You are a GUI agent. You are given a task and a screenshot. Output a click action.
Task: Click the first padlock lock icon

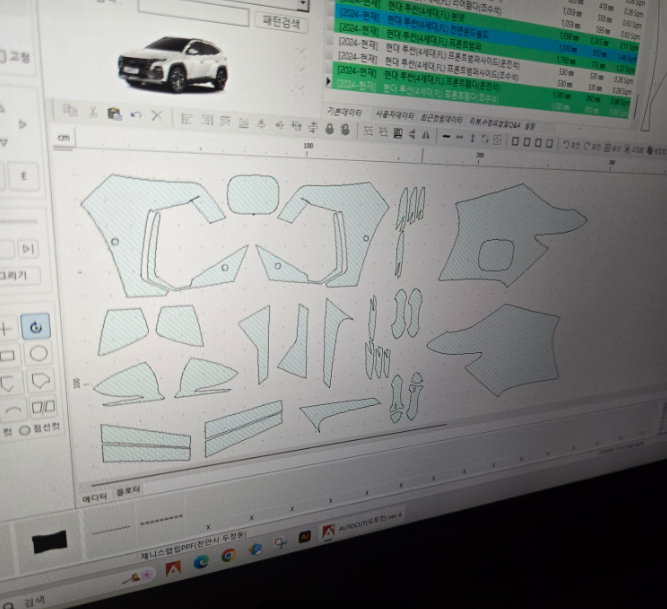tap(329, 128)
